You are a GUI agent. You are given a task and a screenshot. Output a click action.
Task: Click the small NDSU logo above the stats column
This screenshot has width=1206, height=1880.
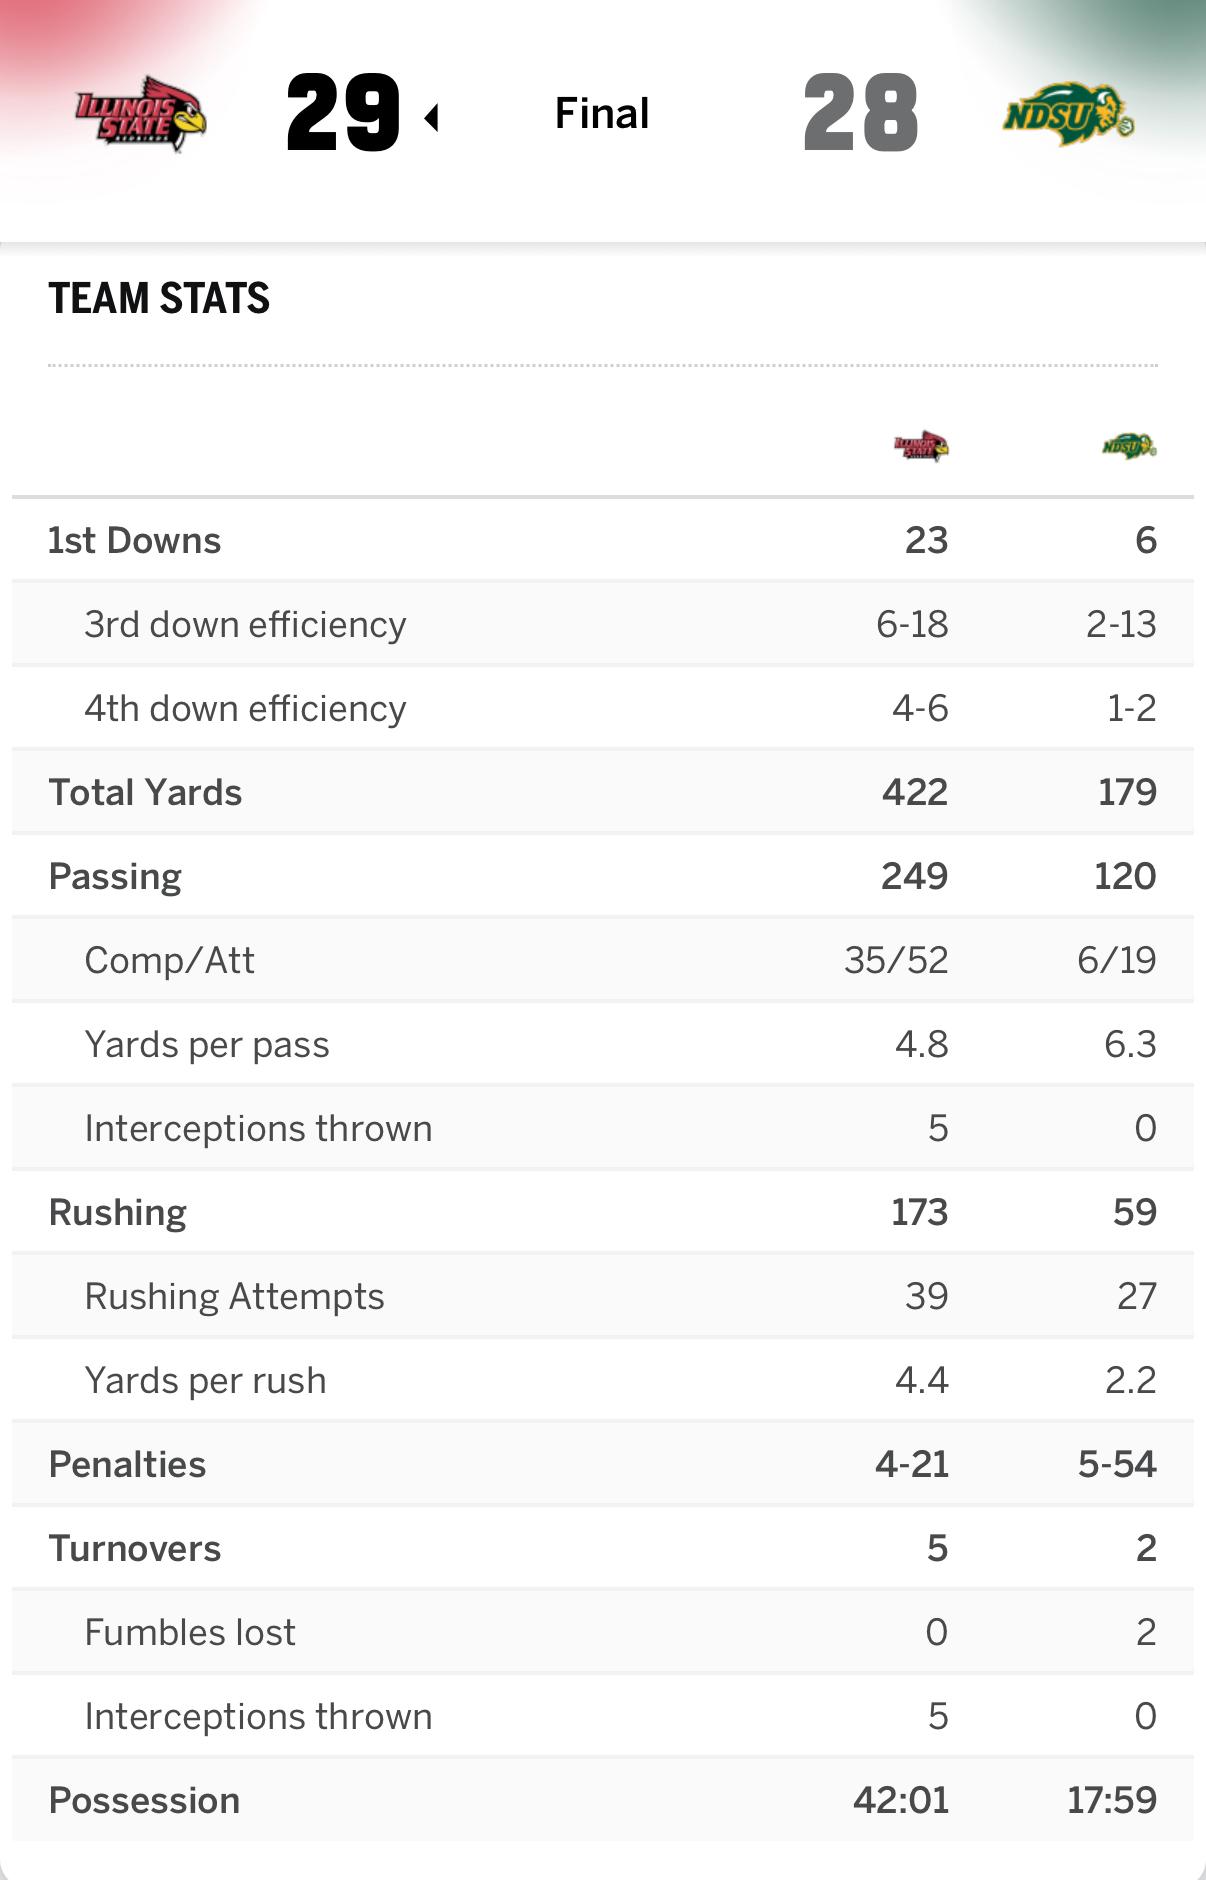(1129, 446)
